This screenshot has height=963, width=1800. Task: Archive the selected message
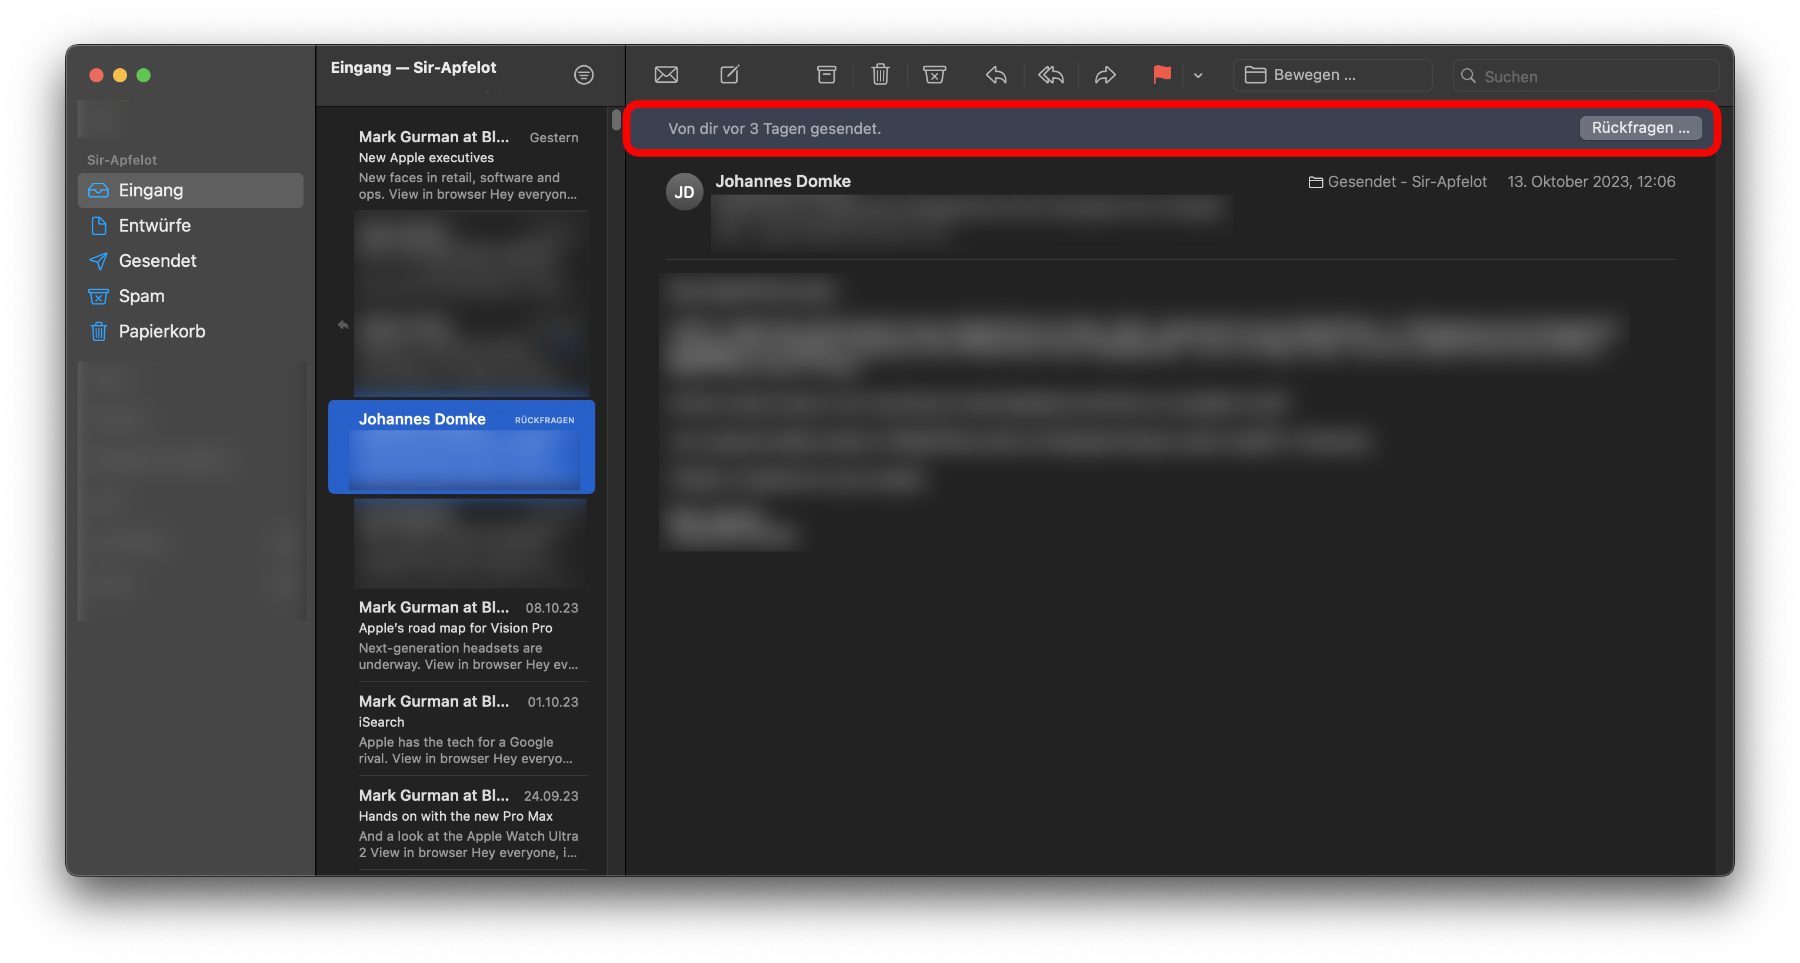coord(826,75)
